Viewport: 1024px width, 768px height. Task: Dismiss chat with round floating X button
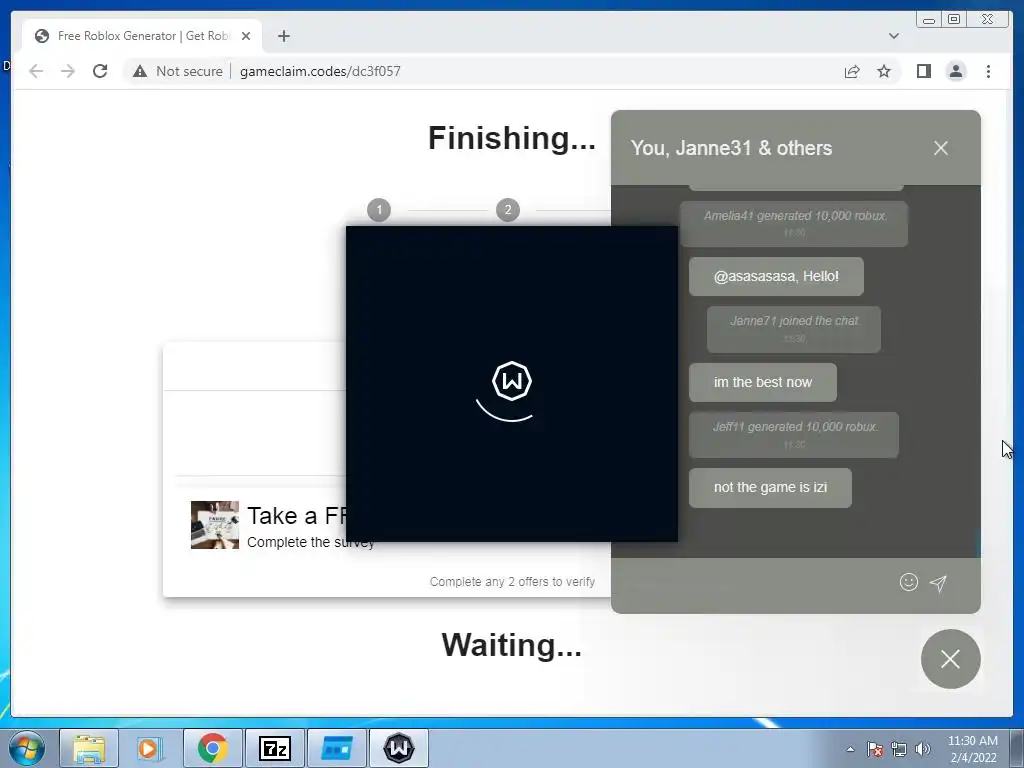[950, 659]
